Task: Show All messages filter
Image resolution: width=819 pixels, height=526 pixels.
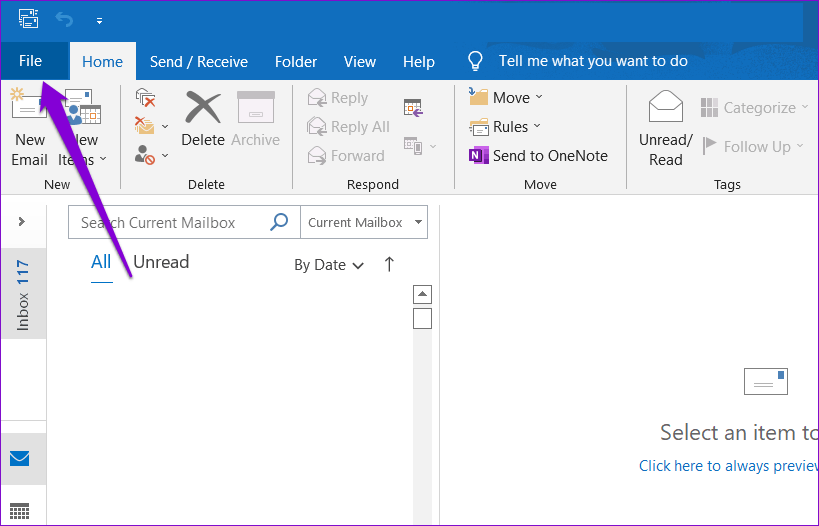Action: pos(101,262)
